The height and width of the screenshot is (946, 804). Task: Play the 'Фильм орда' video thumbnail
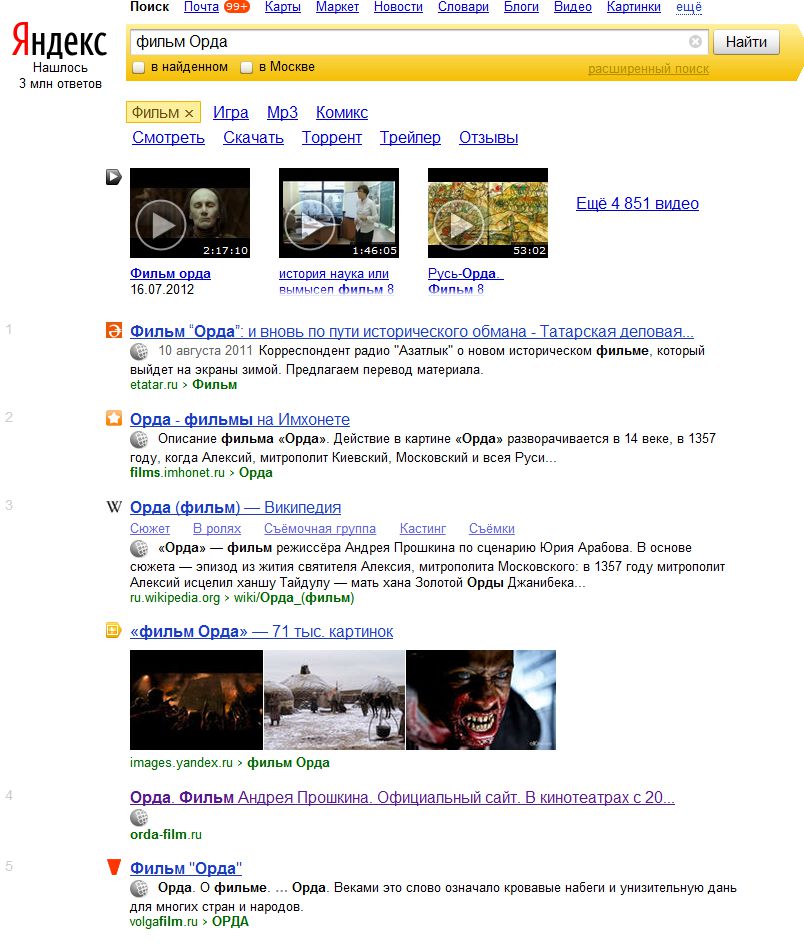(x=189, y=213)
